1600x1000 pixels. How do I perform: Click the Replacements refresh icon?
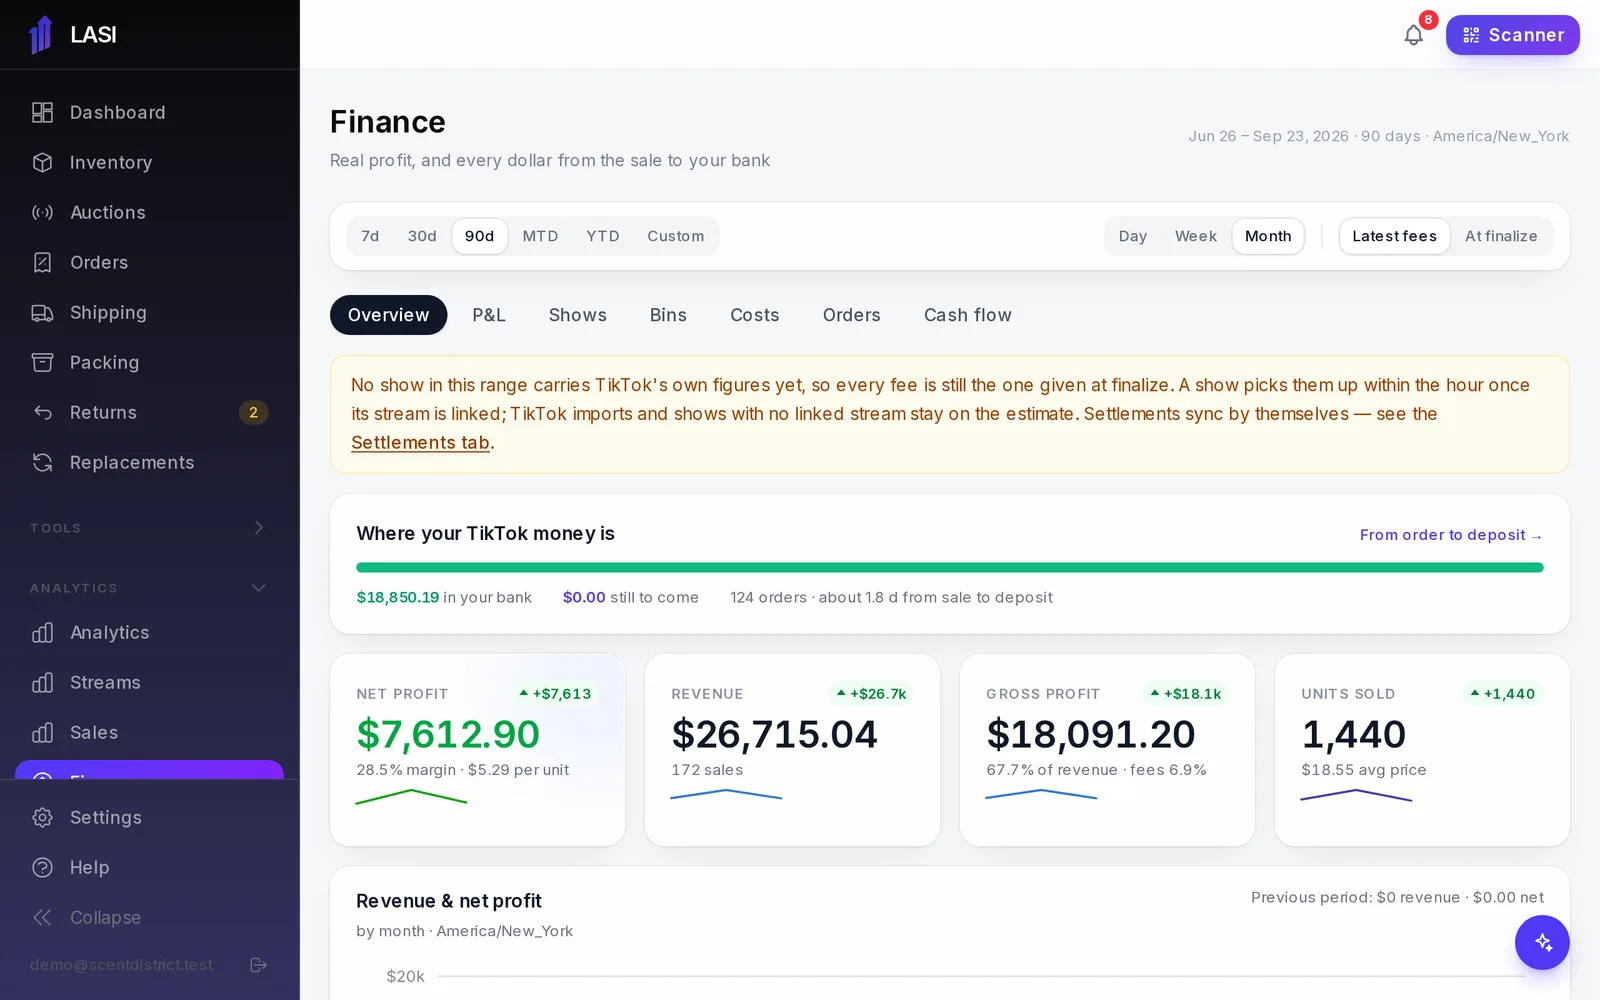(x=42, y=463)
